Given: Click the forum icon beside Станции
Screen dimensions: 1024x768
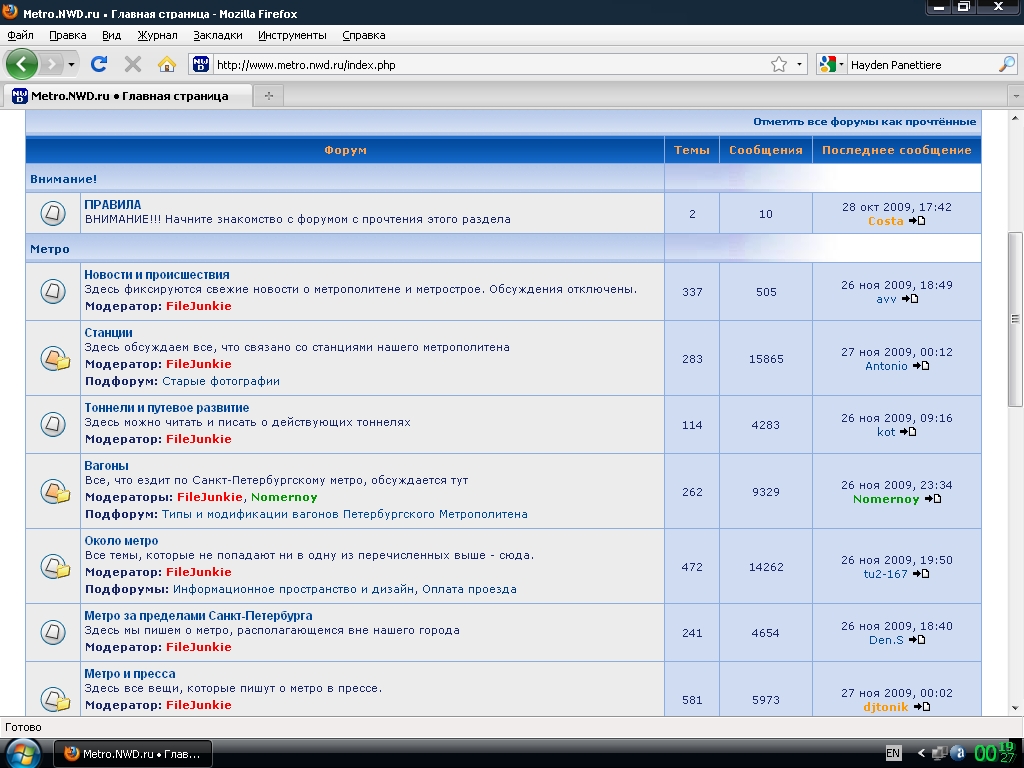Looking at the screenshot, I should tap(53, 358).
